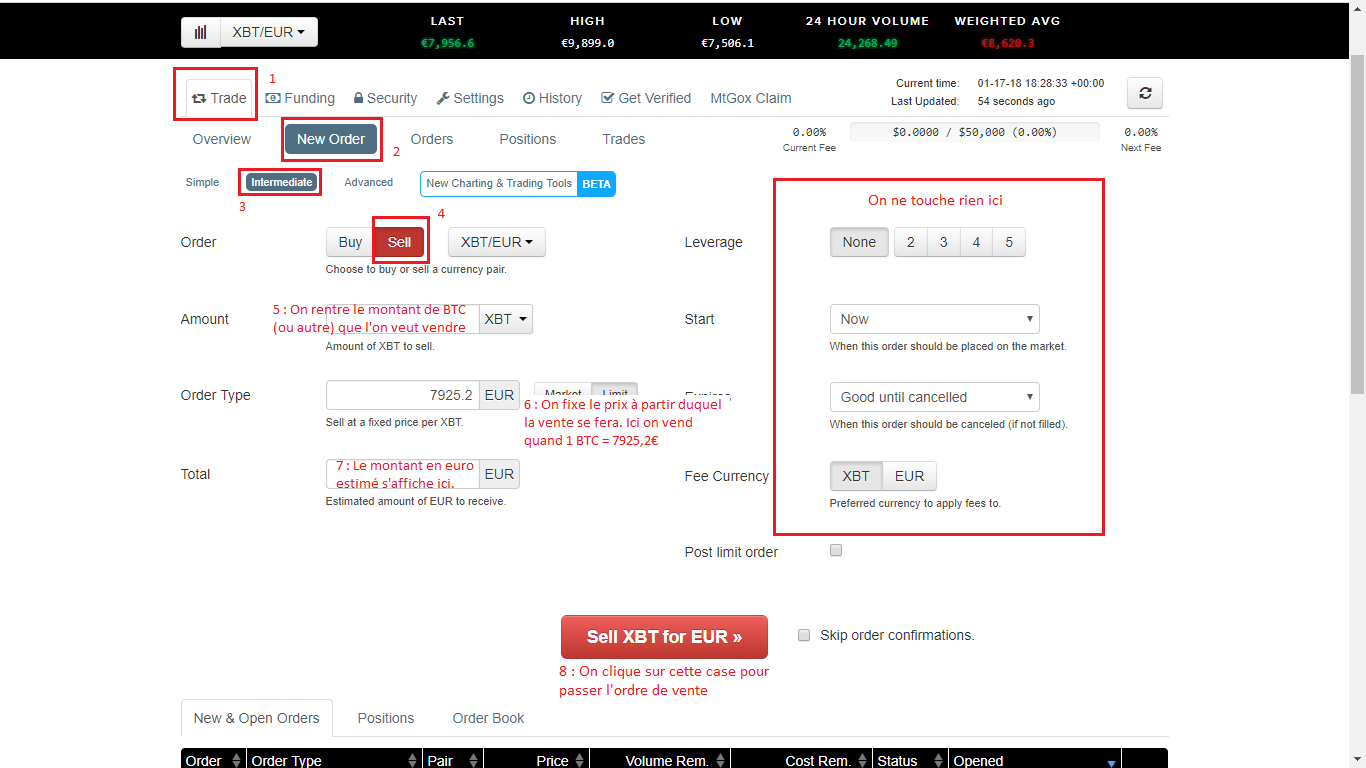Click the refresh icon button
The image size is (1366, 768).
(x=1145, y=93)
